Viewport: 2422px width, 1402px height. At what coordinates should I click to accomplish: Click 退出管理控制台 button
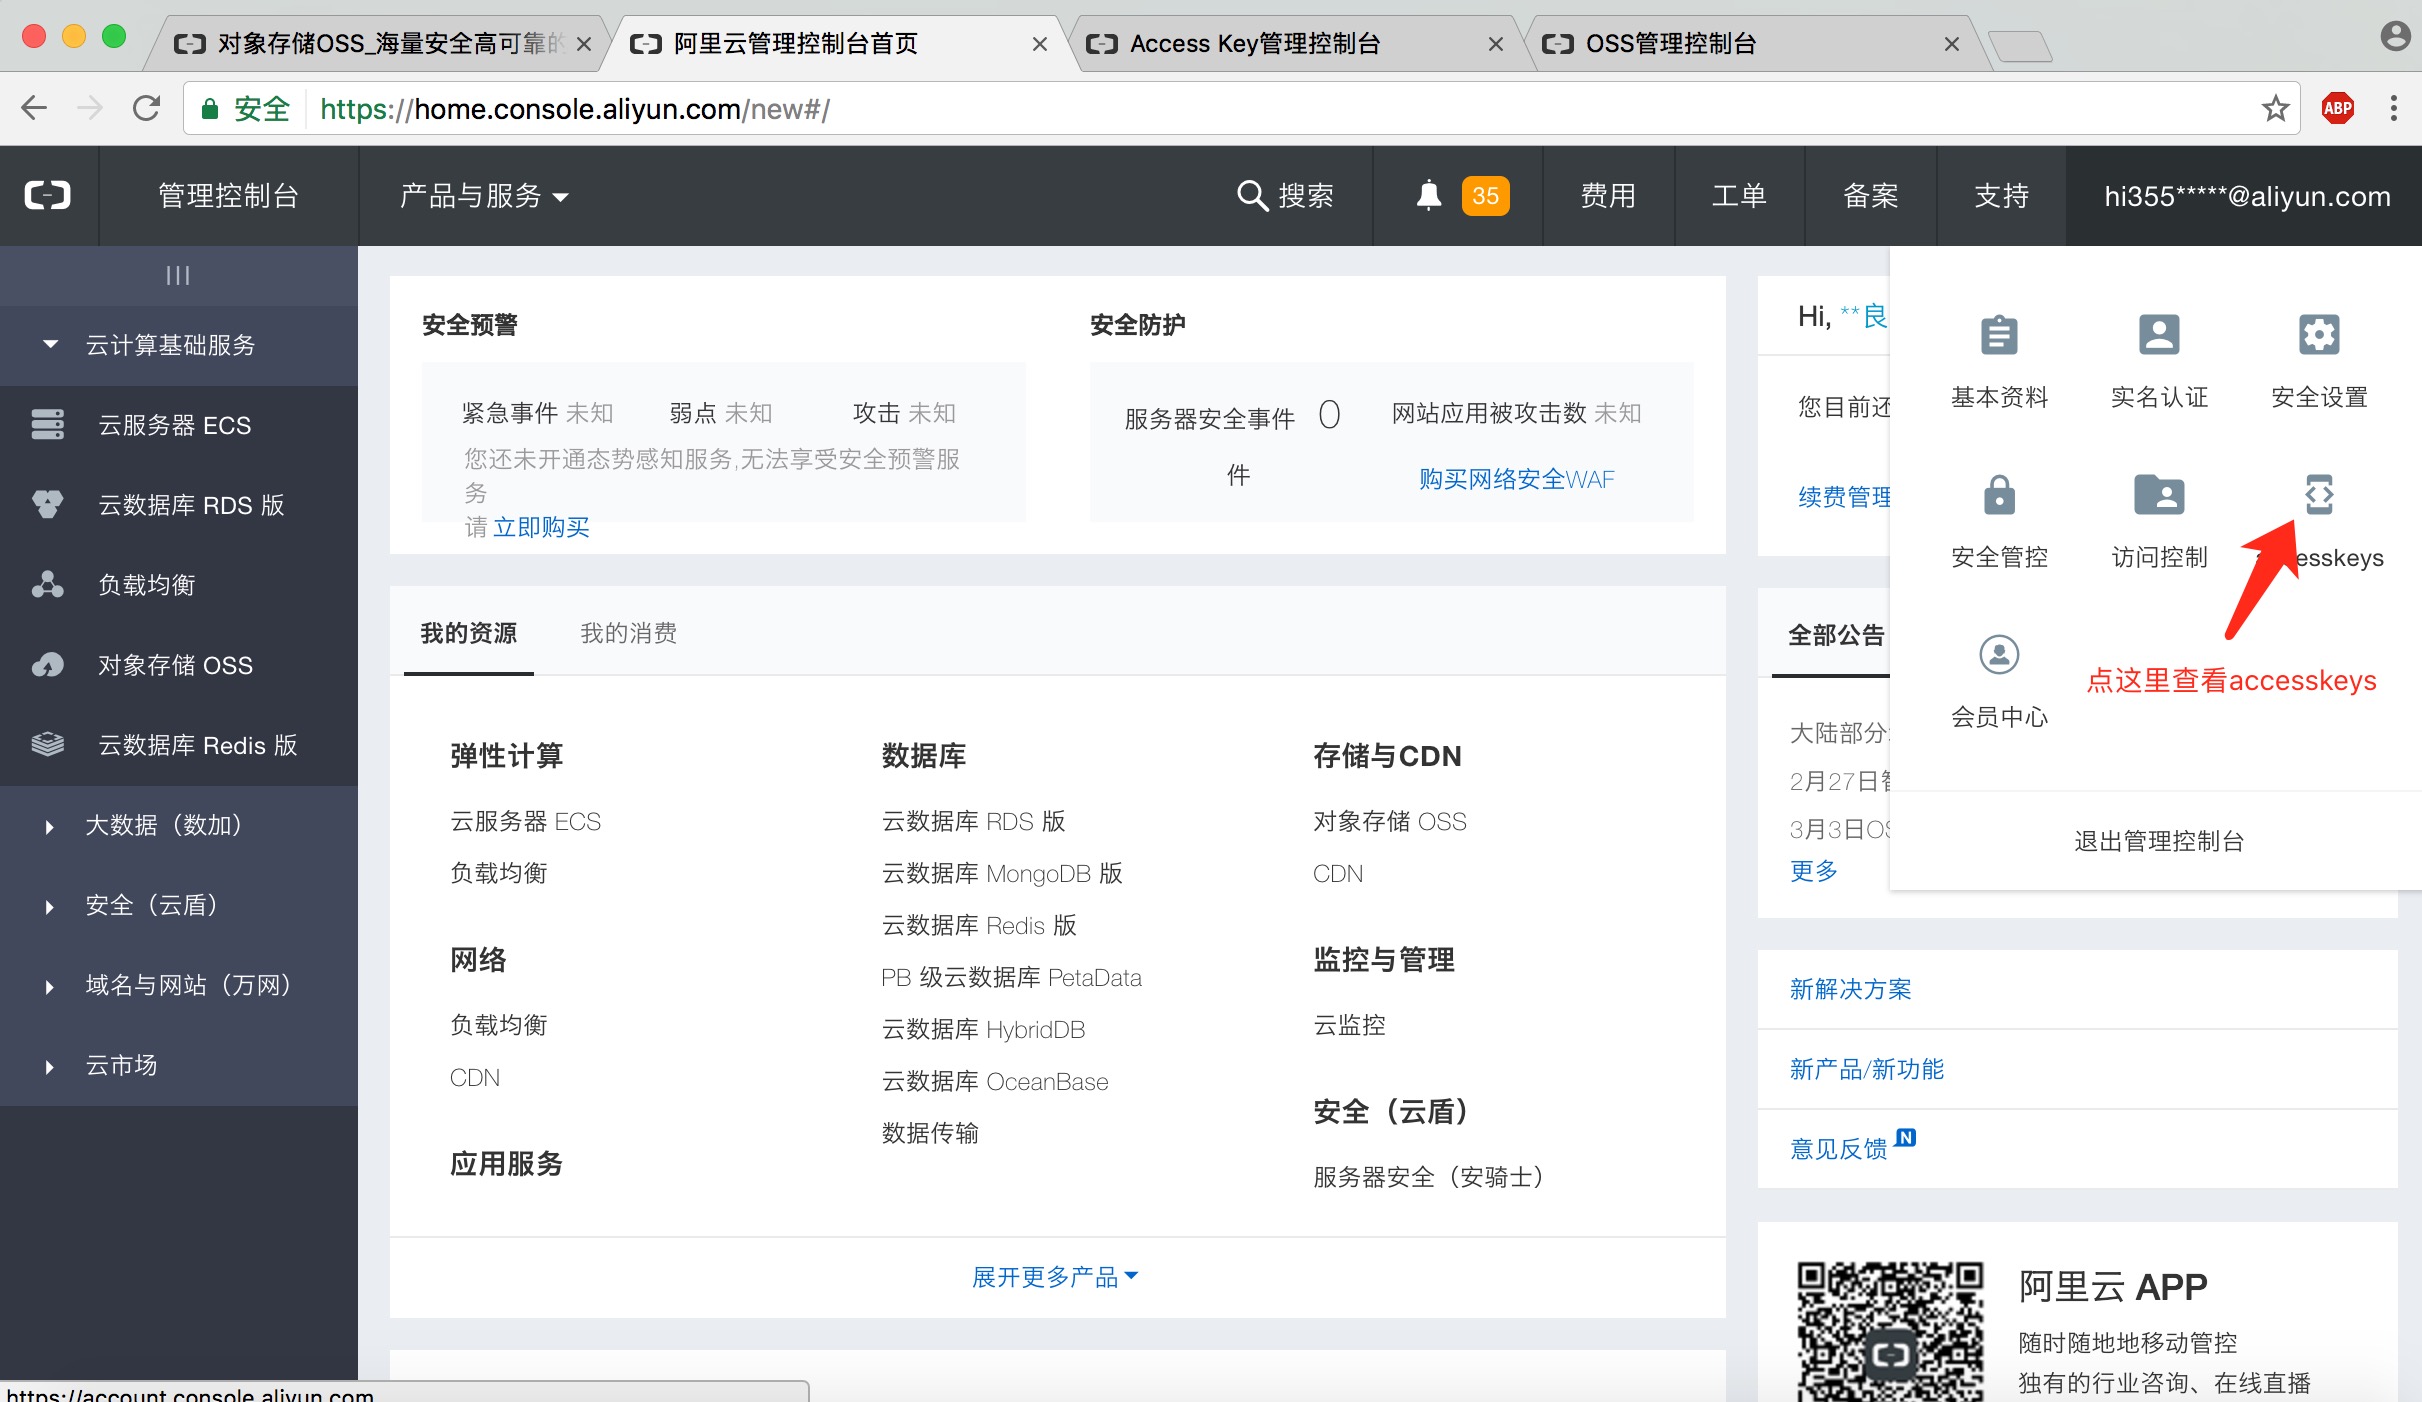click(x=2159, y=841)
